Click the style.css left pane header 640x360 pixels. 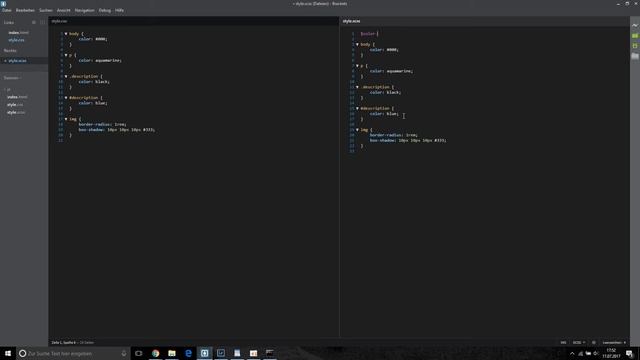click(x=59, y=21)
